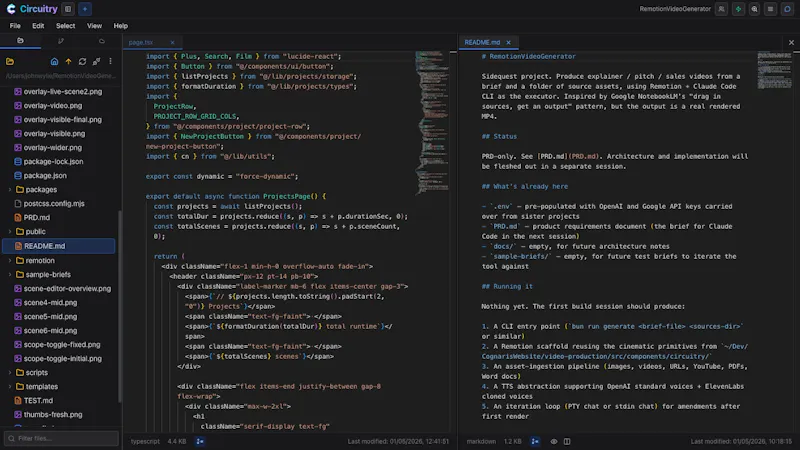
Task: Close the right editor pane
Action: [x=791, y=42]
